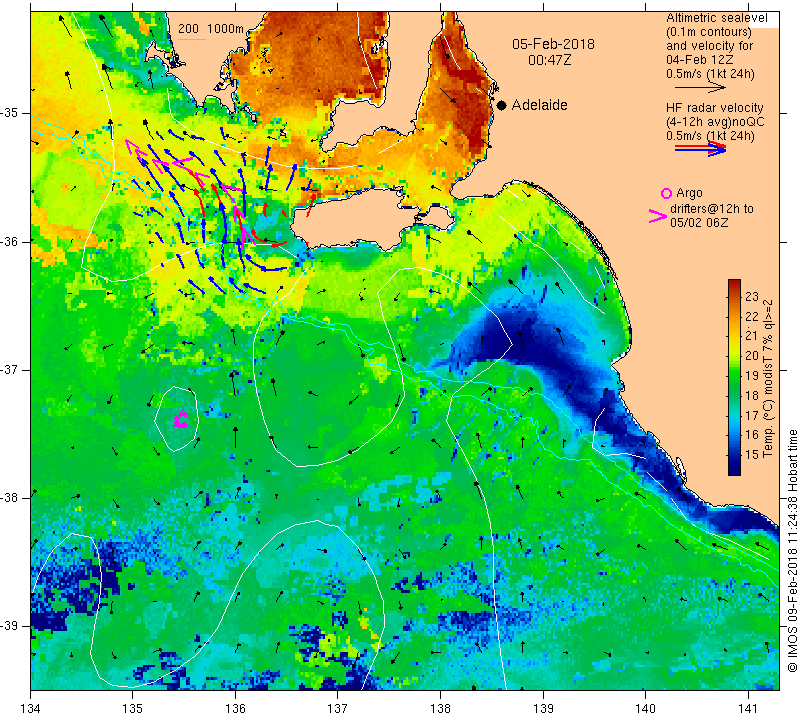Click the '(4-12h avg)noQC' legend text
The width and height of the screenshot is (800, 720).
tap(715, 122)
